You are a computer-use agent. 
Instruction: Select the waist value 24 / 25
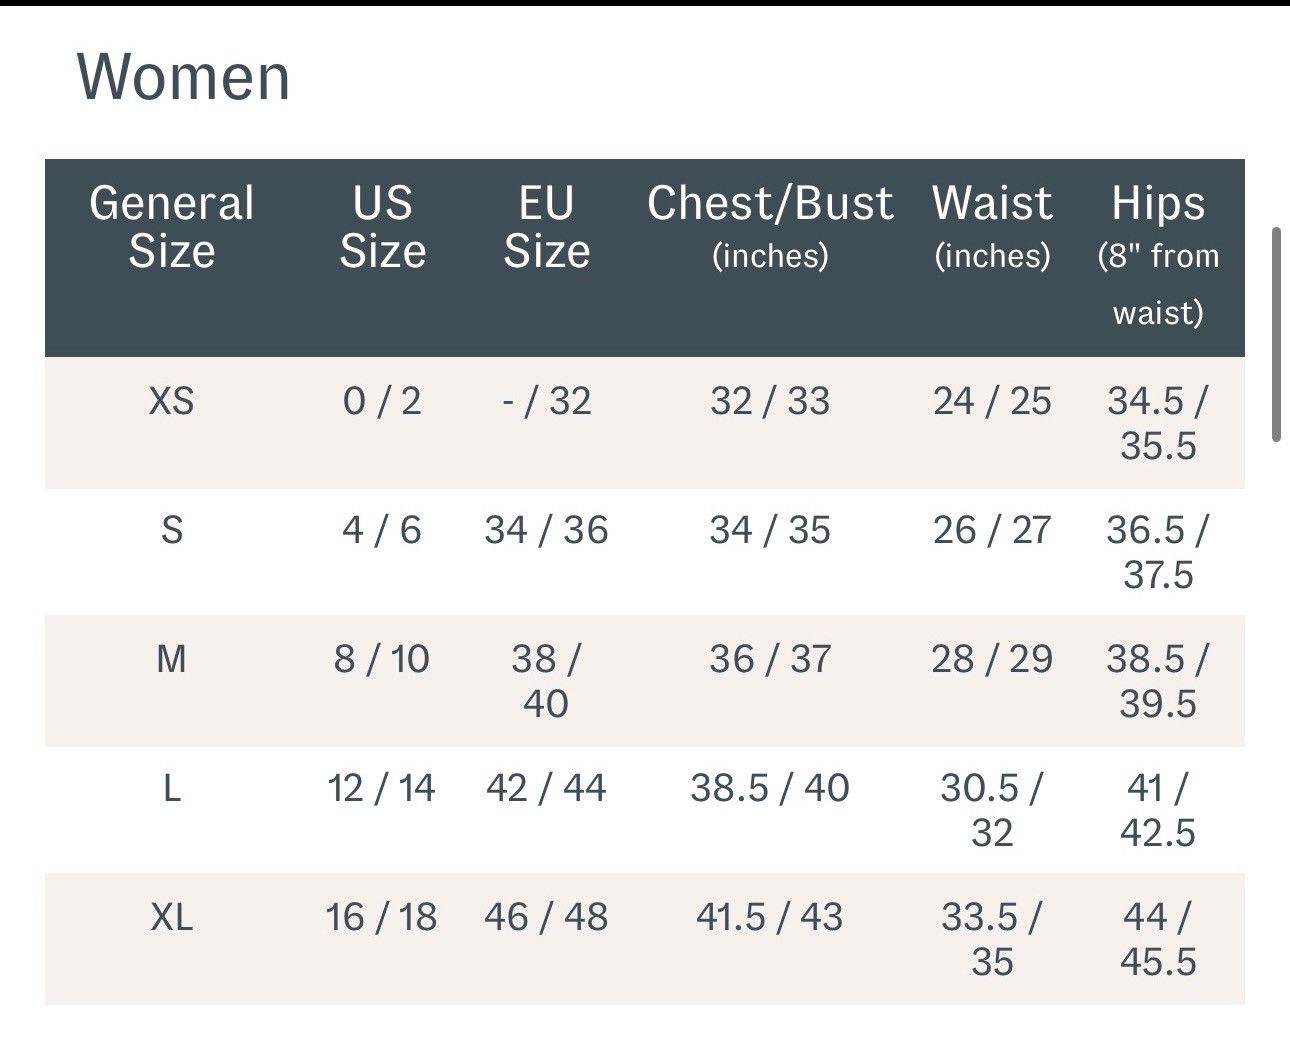click(992, 402)
